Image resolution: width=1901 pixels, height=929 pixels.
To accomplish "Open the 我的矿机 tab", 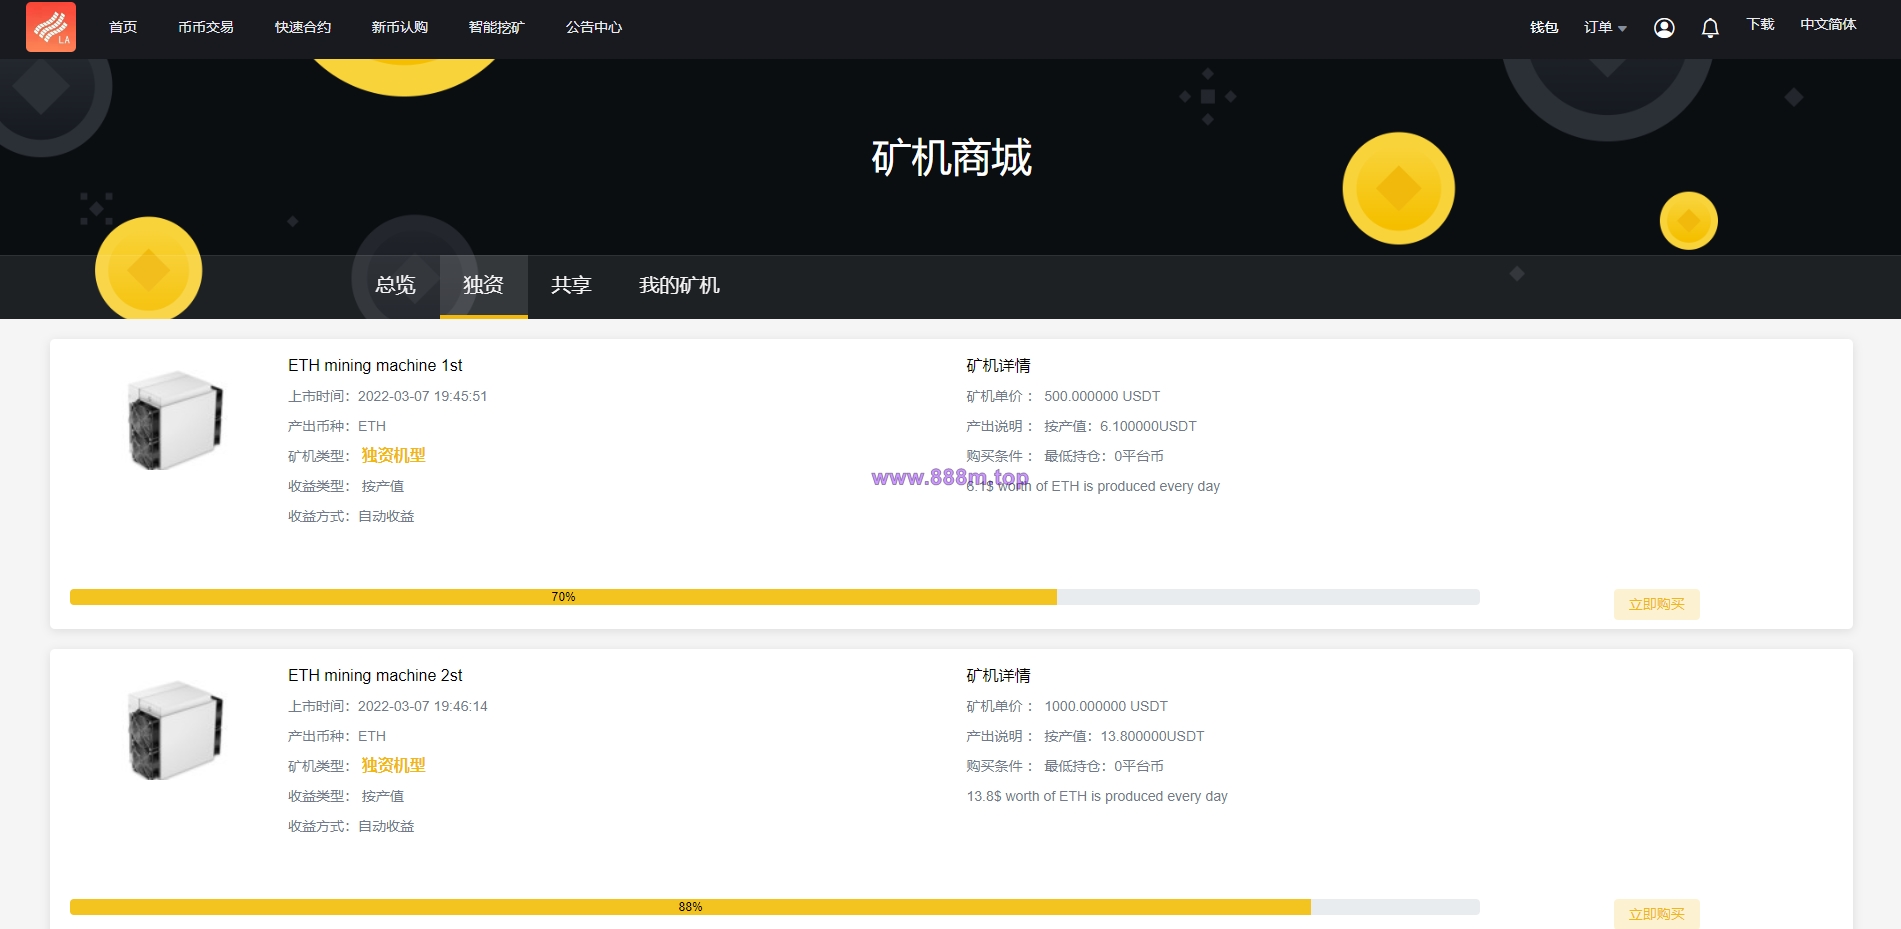I will 679,285.
